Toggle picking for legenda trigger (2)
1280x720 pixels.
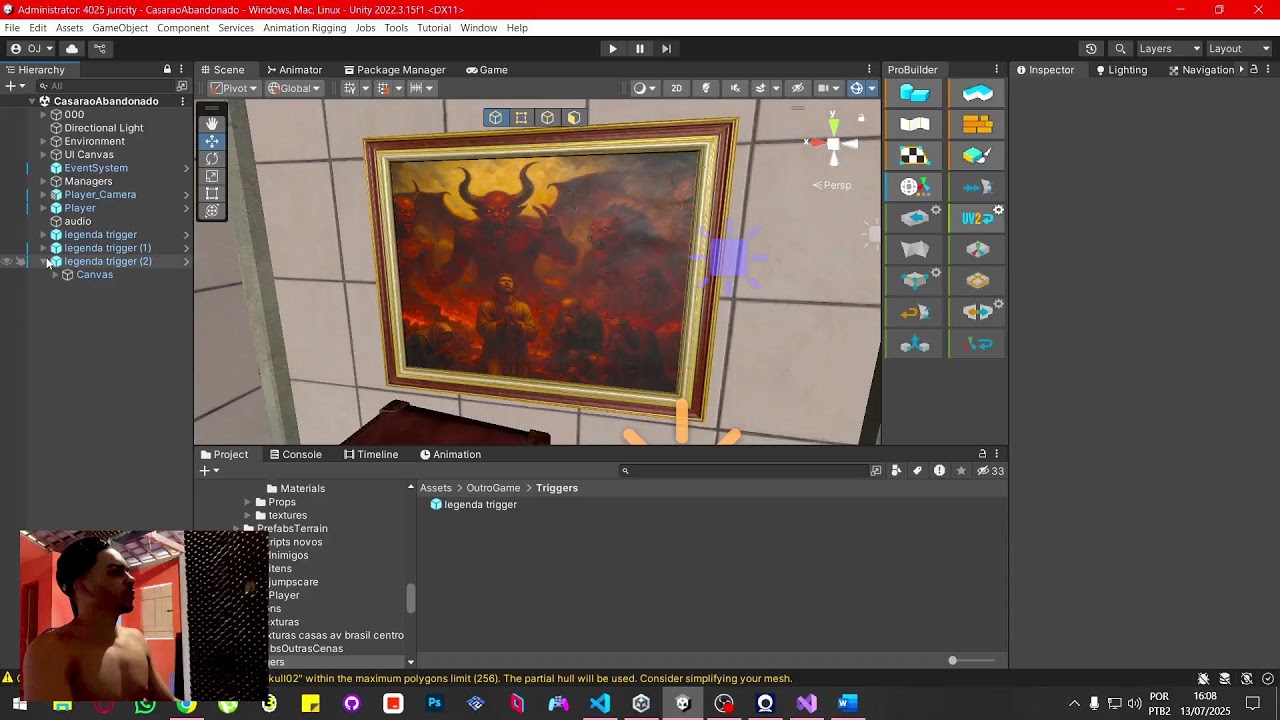20,261
